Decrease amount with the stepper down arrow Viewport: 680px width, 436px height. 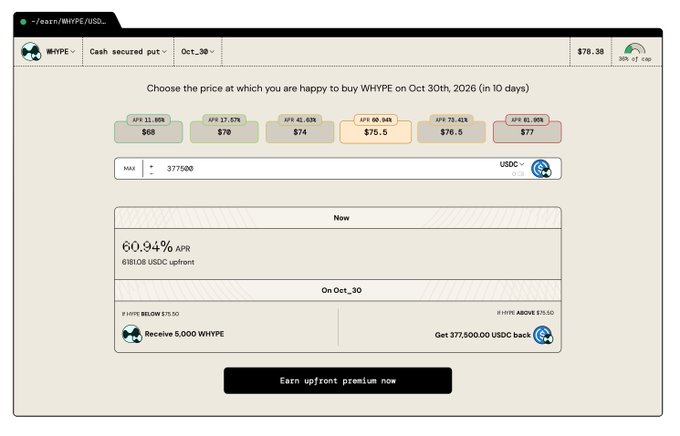pos(151,173)
